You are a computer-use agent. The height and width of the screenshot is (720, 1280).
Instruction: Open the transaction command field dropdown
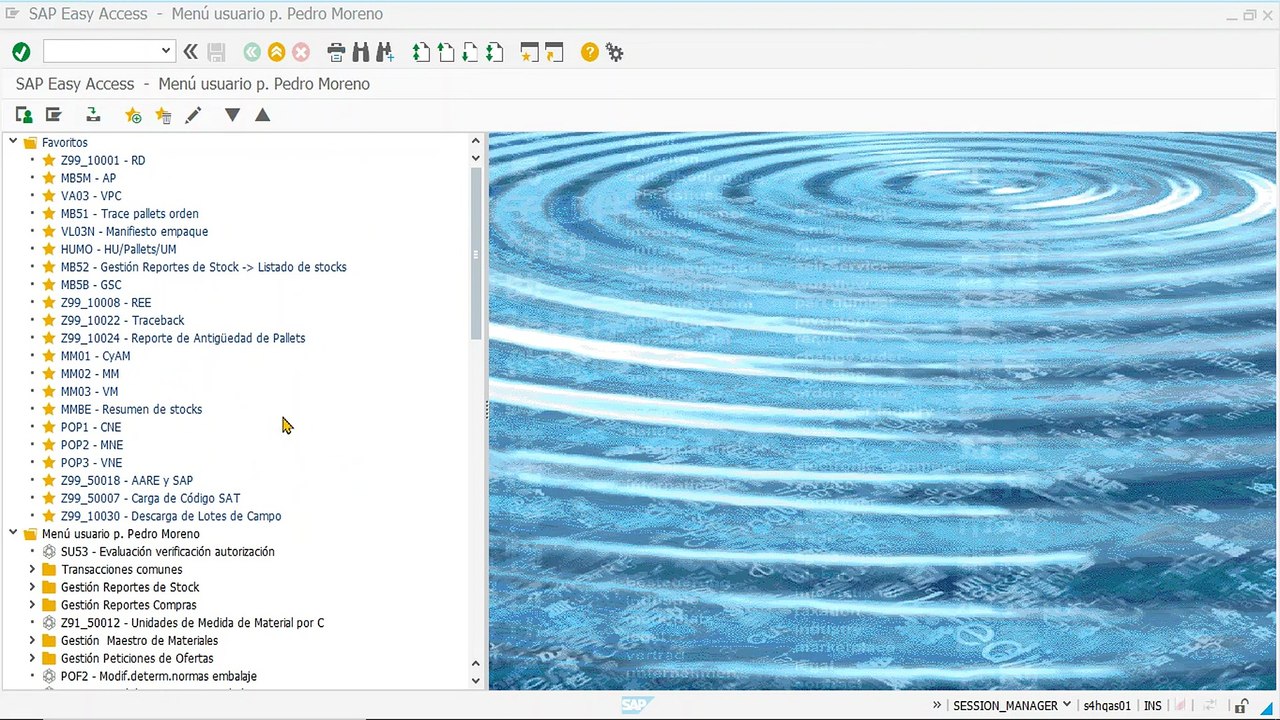click(x=166, y=52)
